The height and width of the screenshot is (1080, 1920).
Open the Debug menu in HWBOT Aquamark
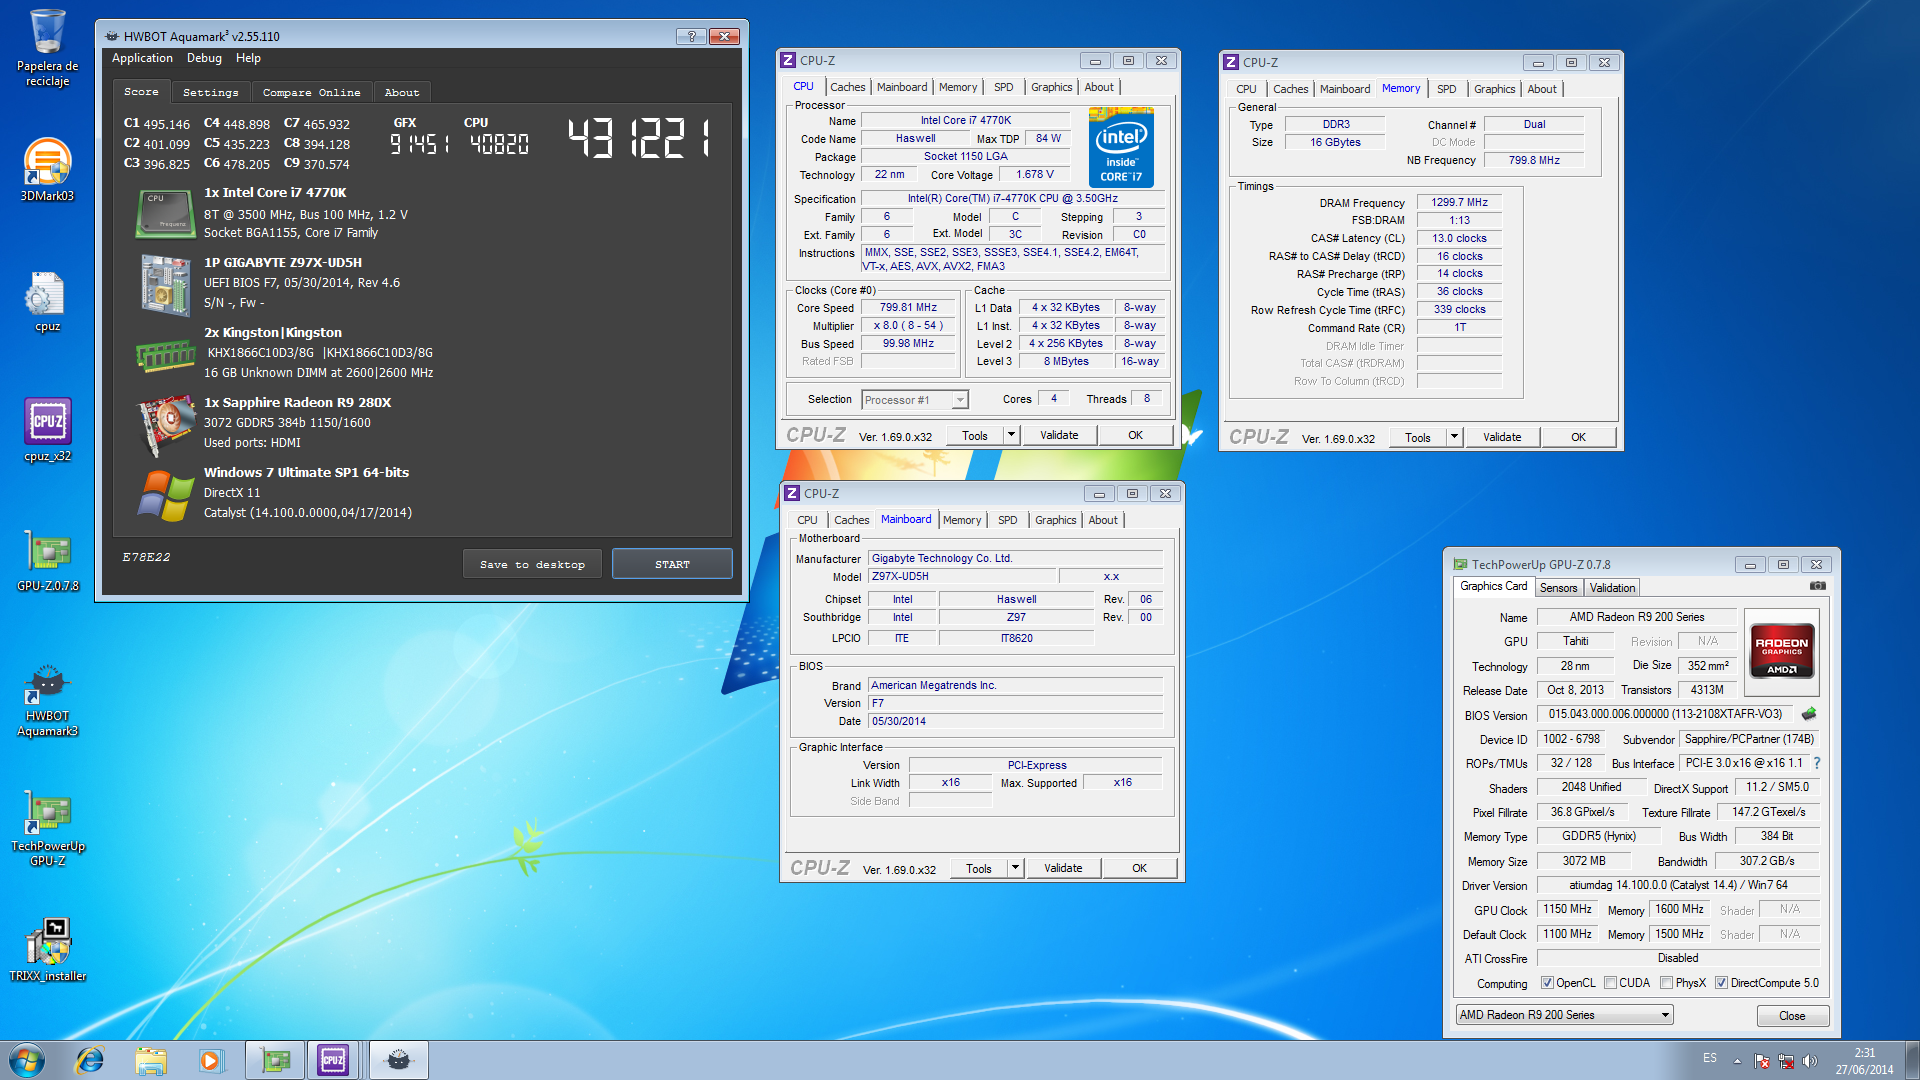pos(204,58)
